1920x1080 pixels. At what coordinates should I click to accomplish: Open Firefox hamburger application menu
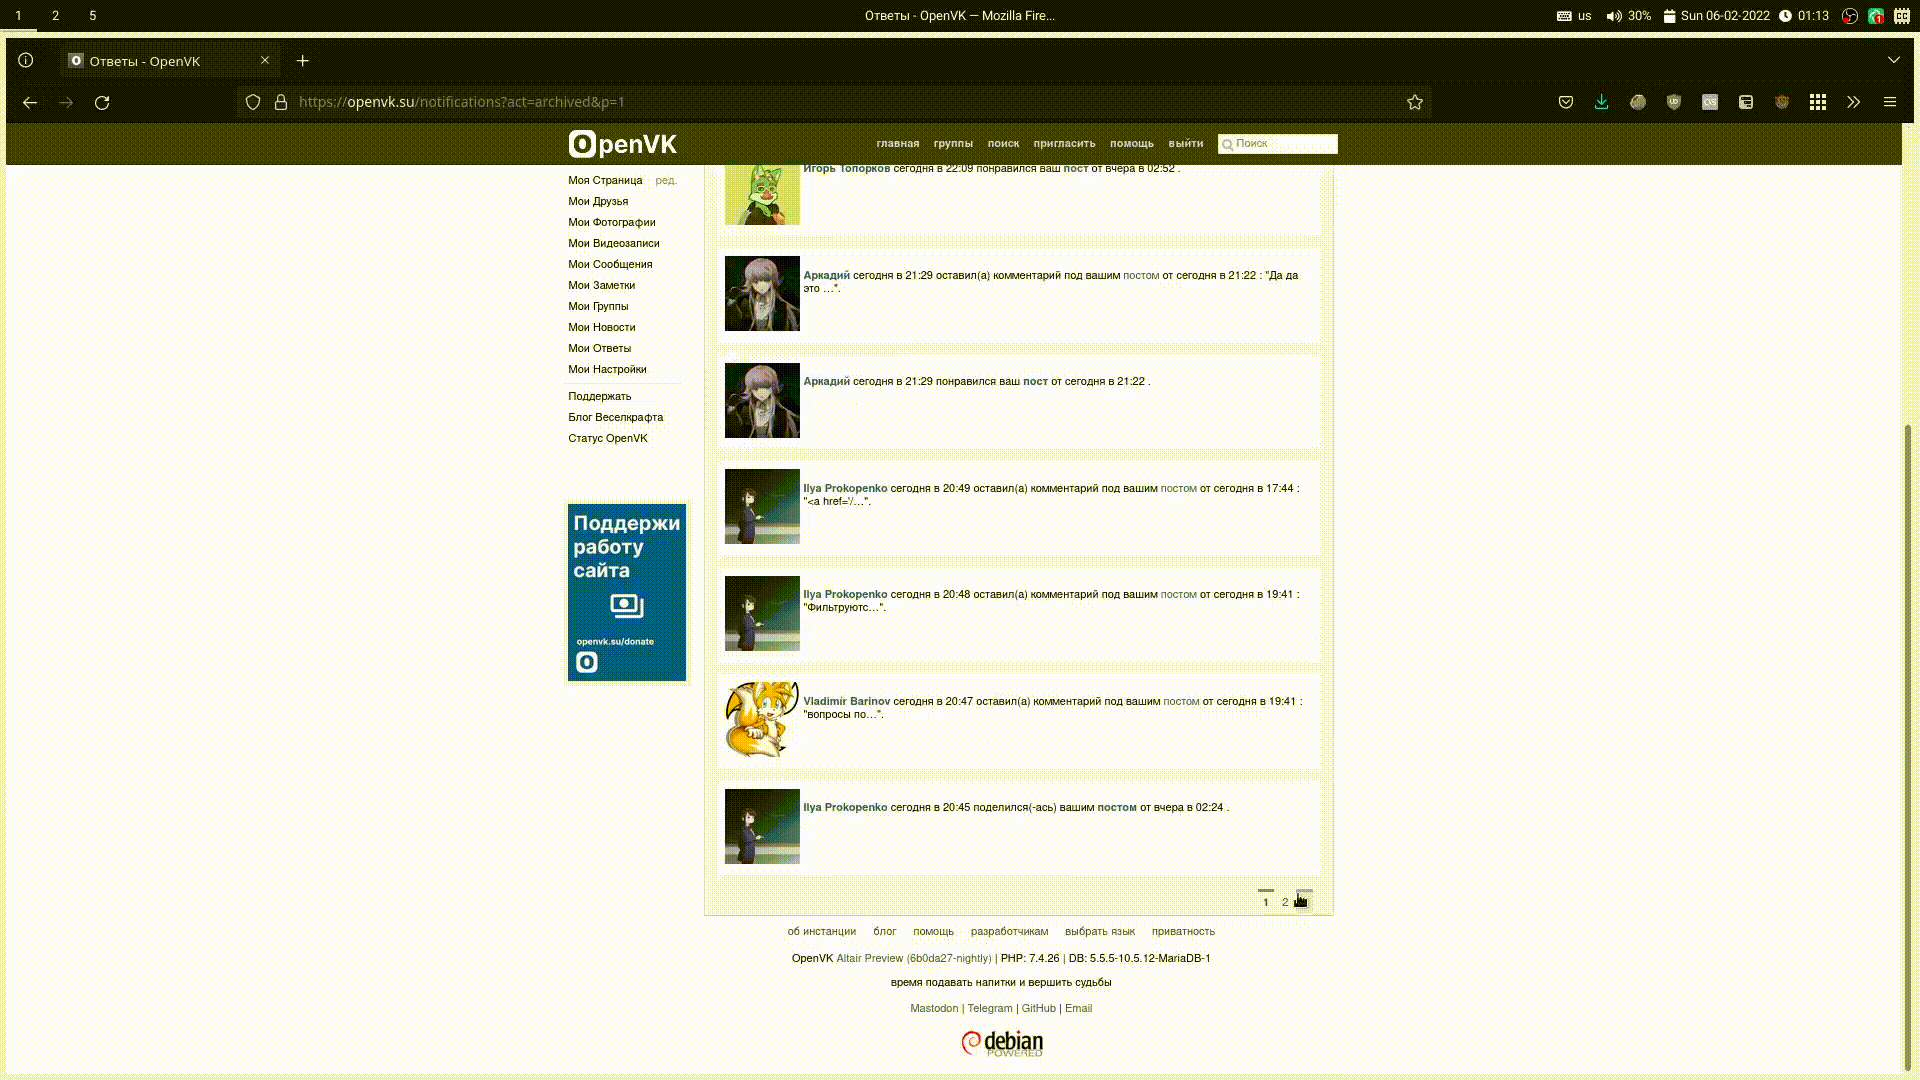pos(1889,102)
